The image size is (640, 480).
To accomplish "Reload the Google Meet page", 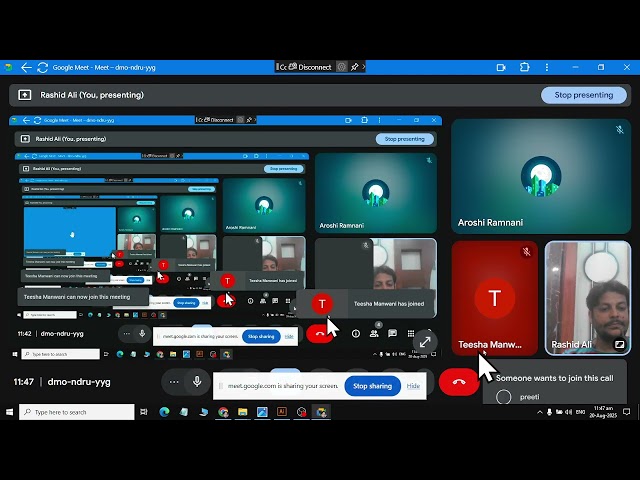I will click(x=42, y=67).
